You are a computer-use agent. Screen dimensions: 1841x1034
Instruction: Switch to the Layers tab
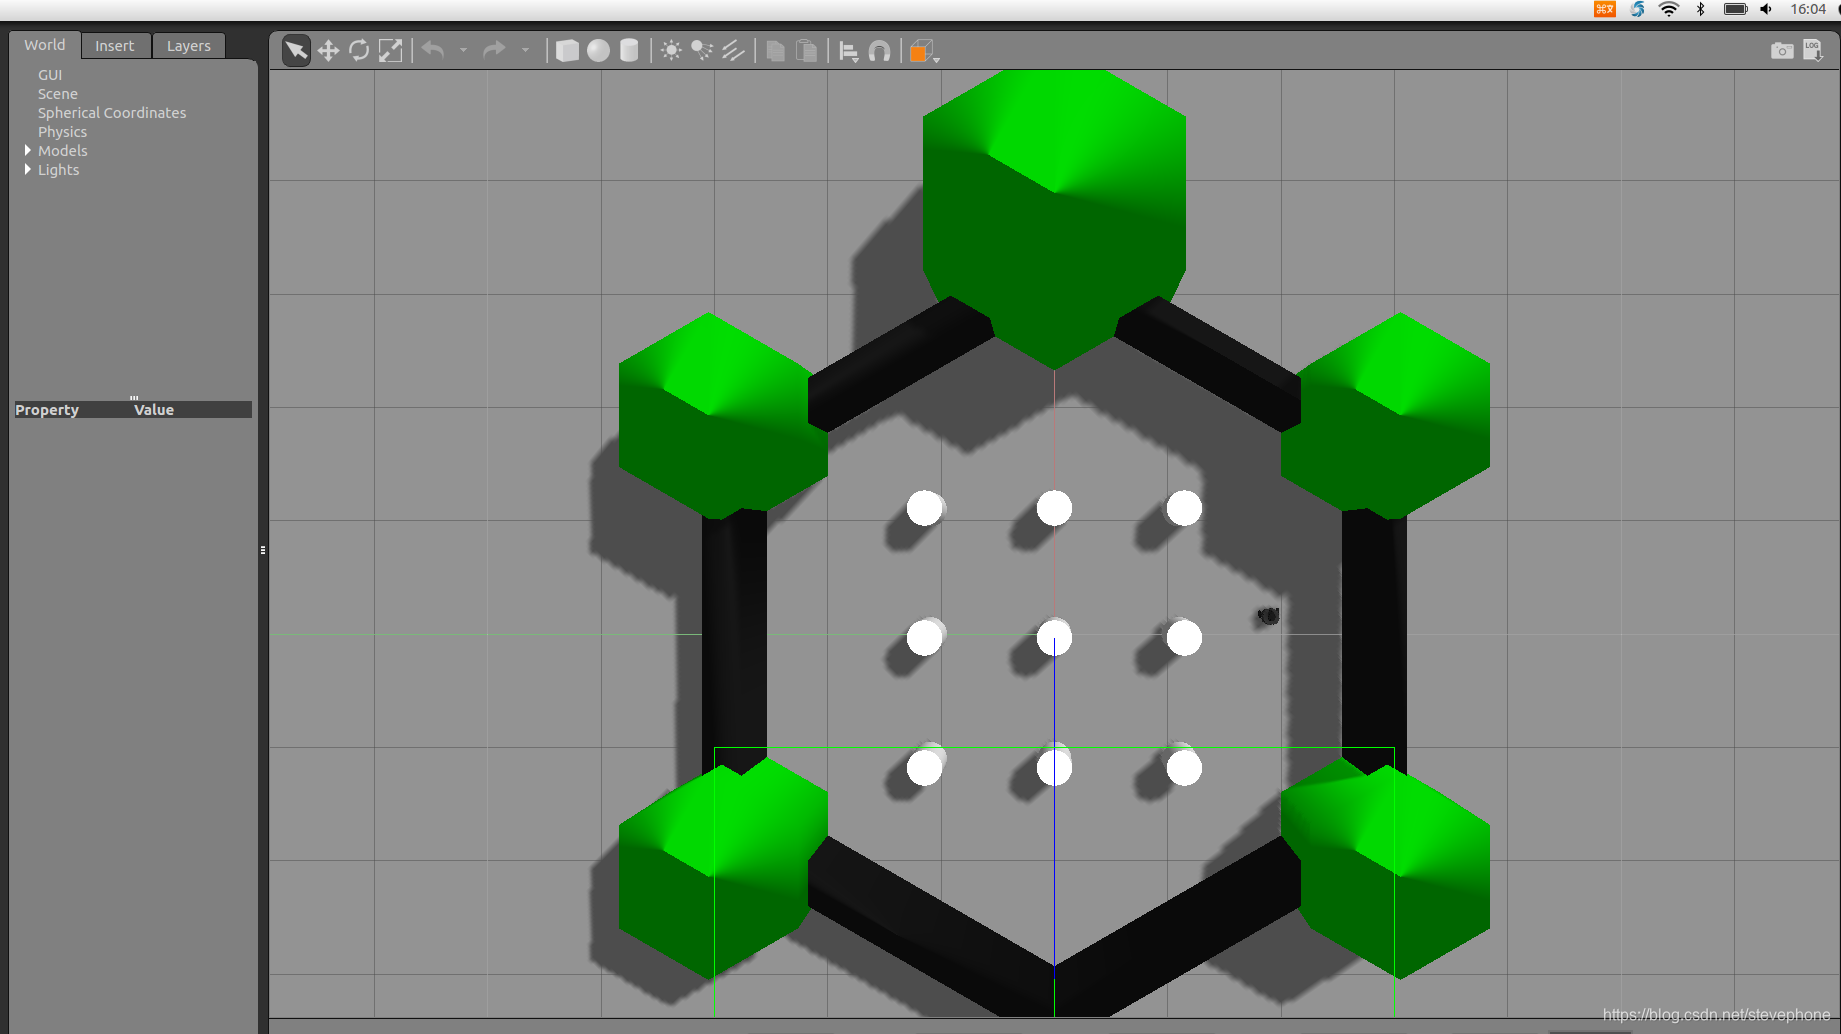tap(189, 46)
